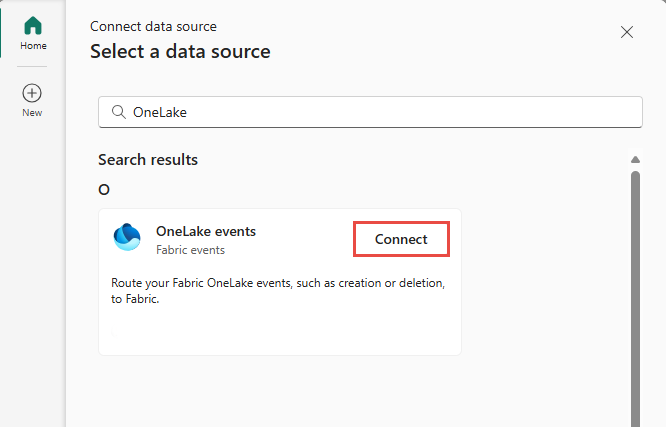The image size is (666, 427).
Task: Click the letter O group header
Action: pos(104,189)
